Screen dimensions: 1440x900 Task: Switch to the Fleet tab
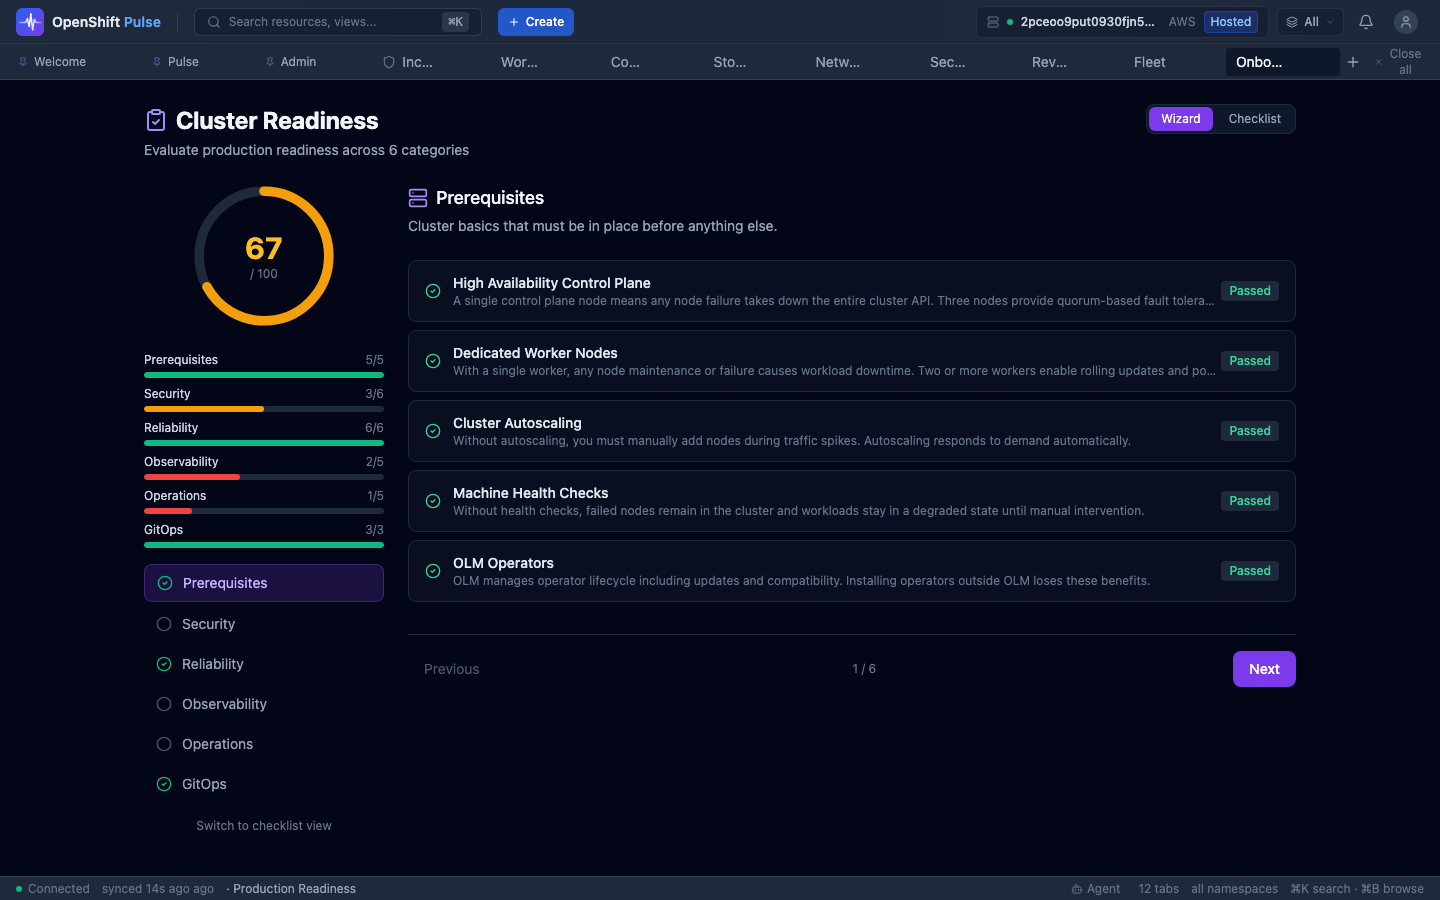tap(1149, 62)
